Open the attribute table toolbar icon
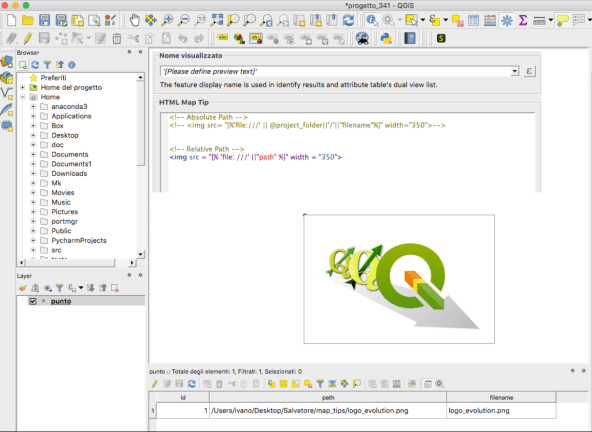The width and height of the screenshot is (592, 432). pos(473,20)
